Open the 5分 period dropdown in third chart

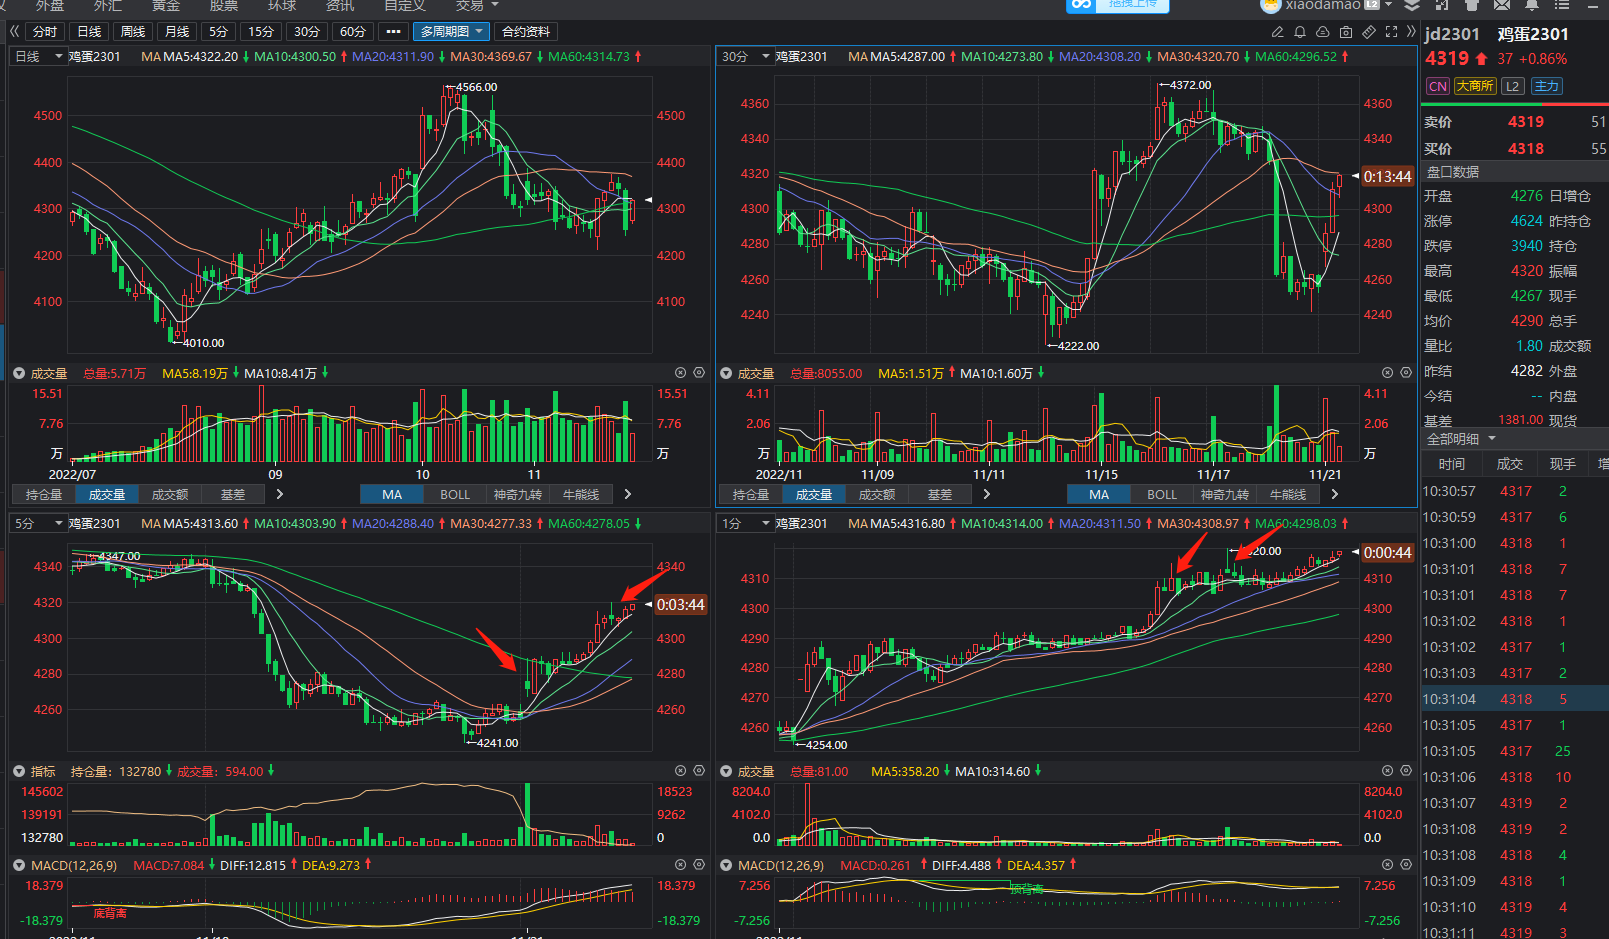click(38, 524)
